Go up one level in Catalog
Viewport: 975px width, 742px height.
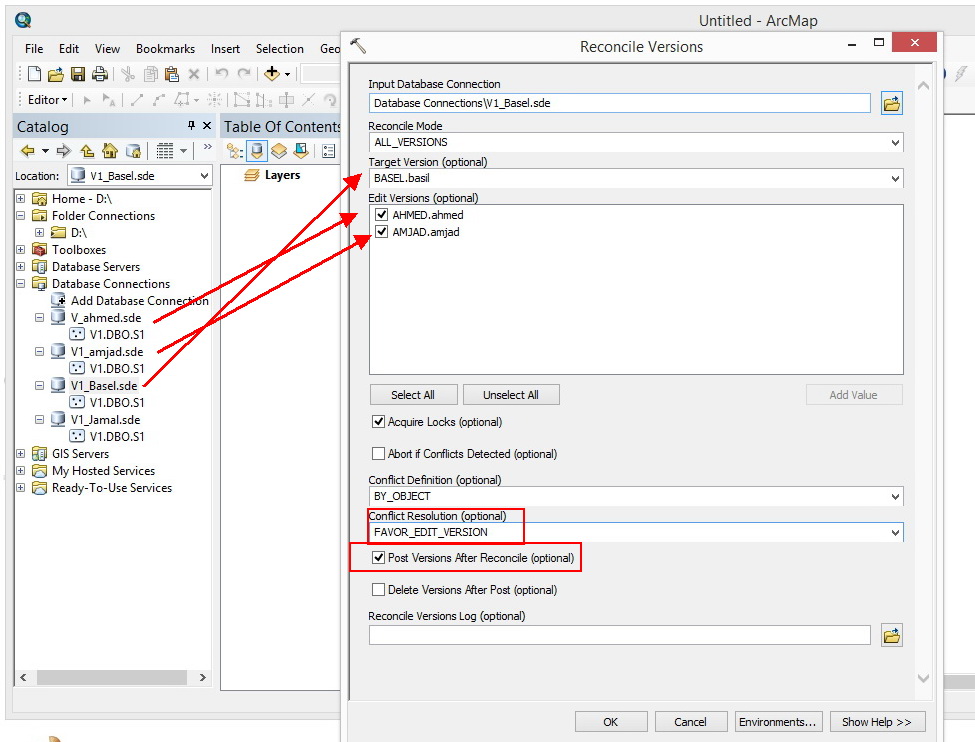pyautogui.click(x=87, y=151)
